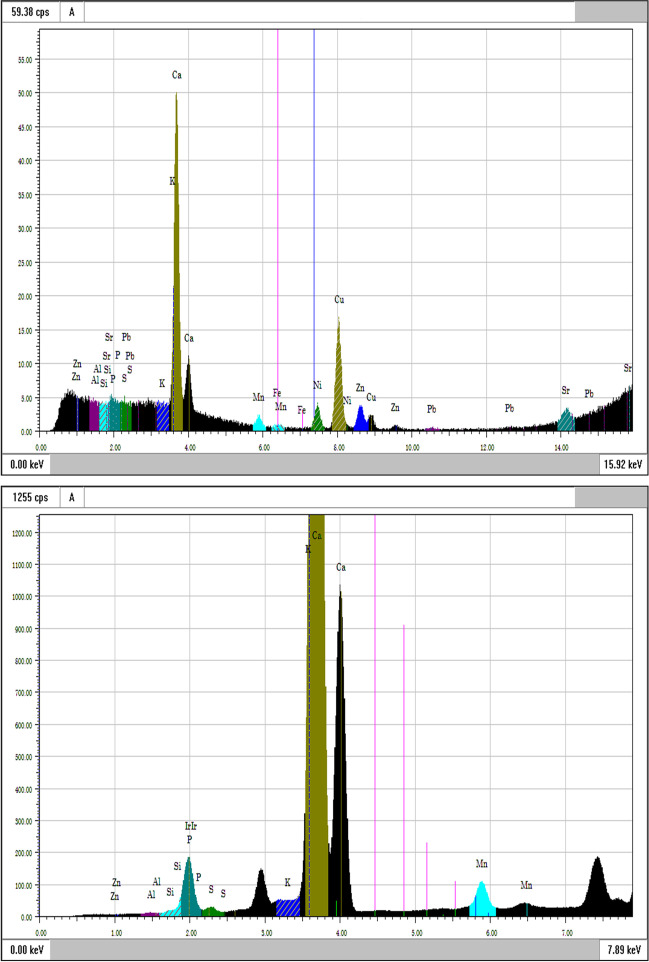The image size is (649, 962).
Task: Click the gray slider block beside 1255 cps header
Action: tap(610, 498)
